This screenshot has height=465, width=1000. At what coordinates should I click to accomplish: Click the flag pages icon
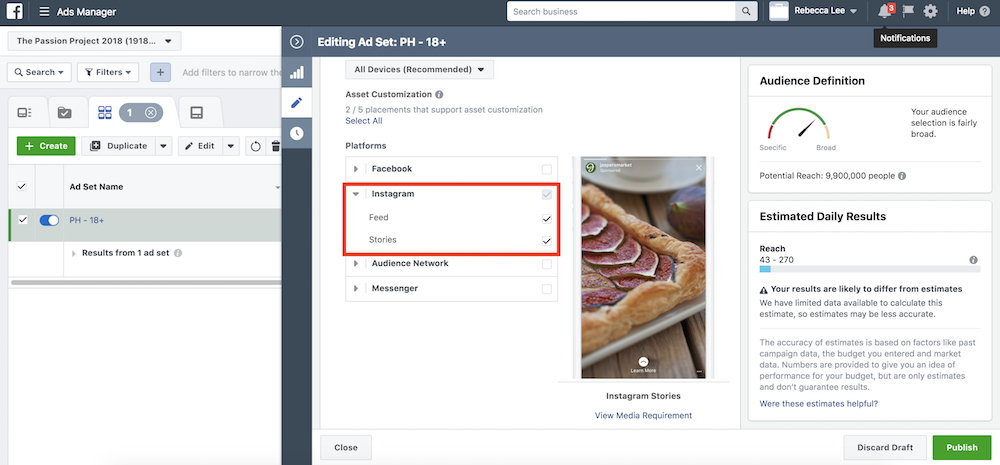908,11
